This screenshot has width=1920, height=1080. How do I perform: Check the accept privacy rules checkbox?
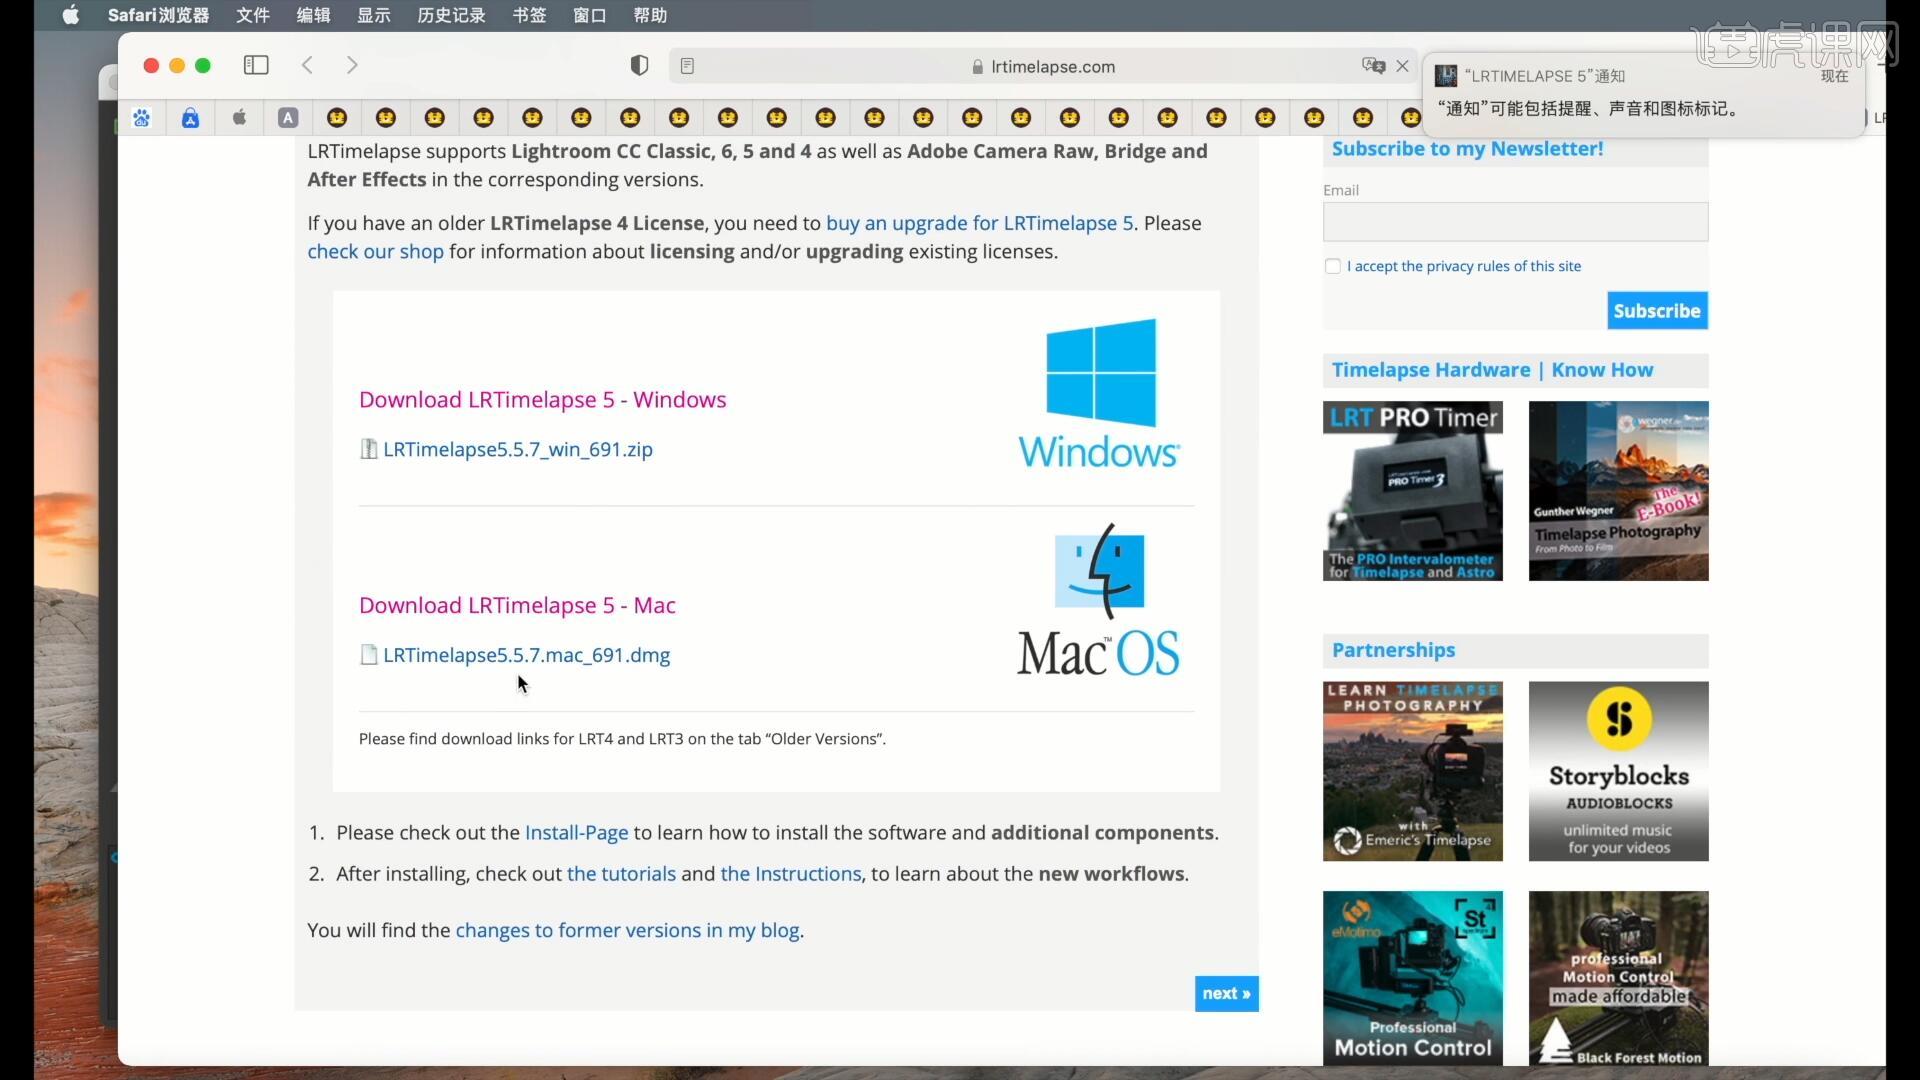(1332, 266)
